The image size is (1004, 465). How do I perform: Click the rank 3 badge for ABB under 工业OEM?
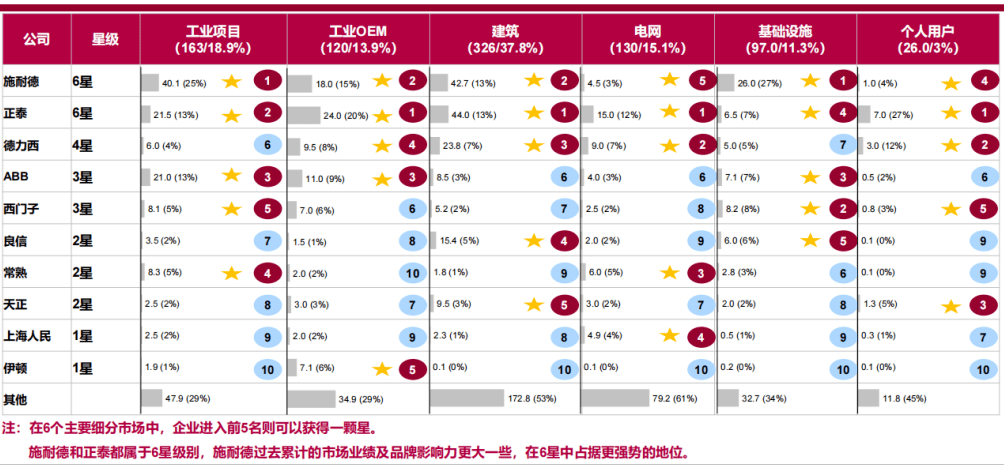coord(412,177)
